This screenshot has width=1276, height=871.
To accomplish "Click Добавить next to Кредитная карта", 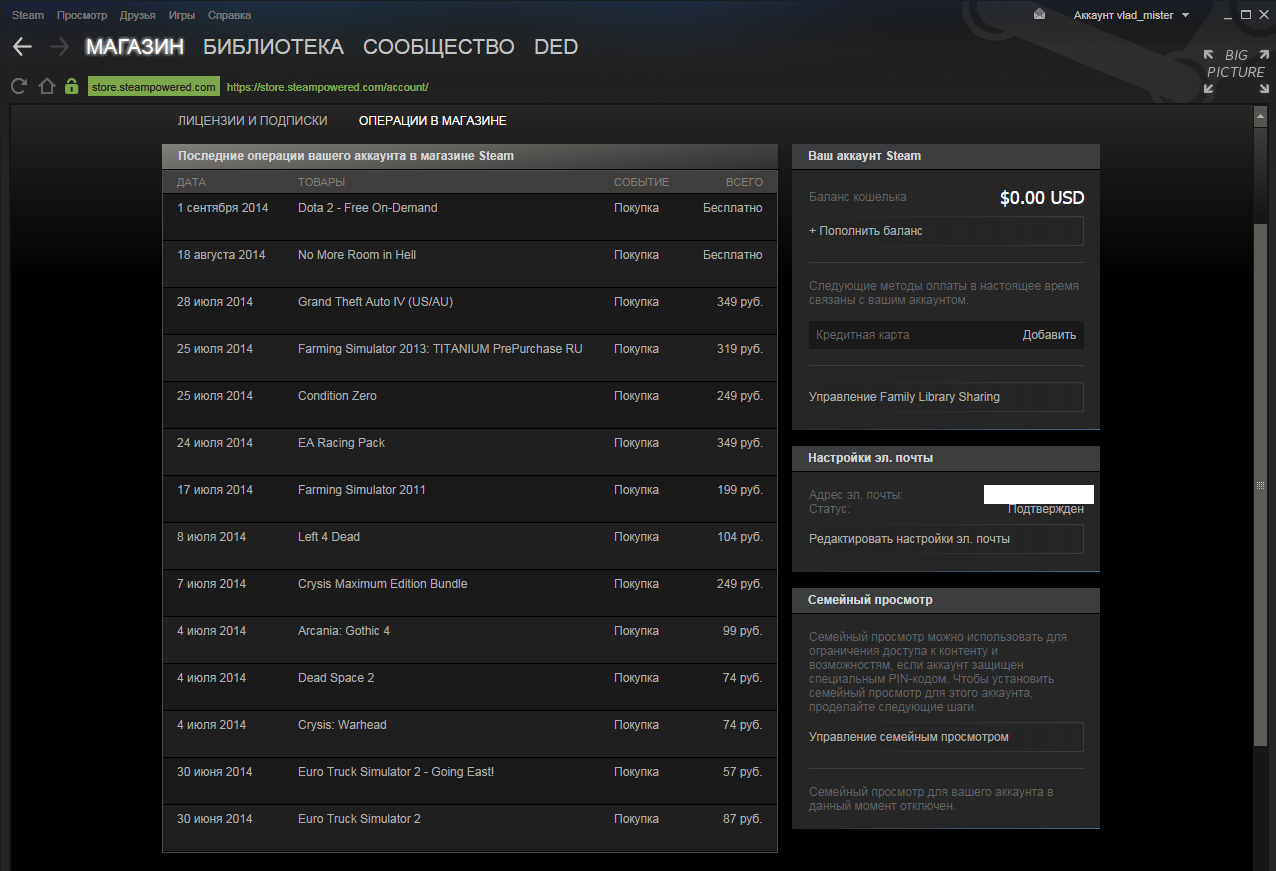I will (1049, 335).
